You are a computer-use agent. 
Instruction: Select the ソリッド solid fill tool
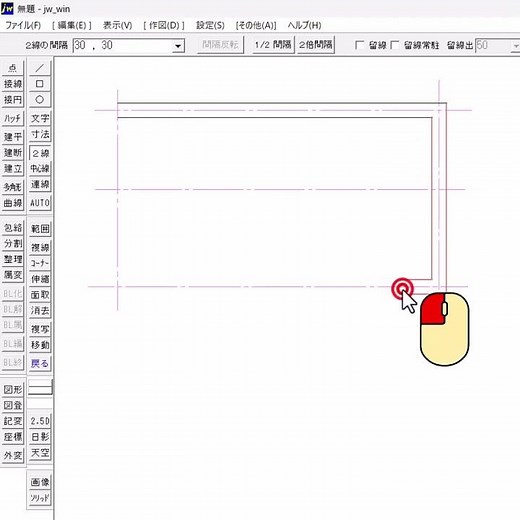coord(40,498)
